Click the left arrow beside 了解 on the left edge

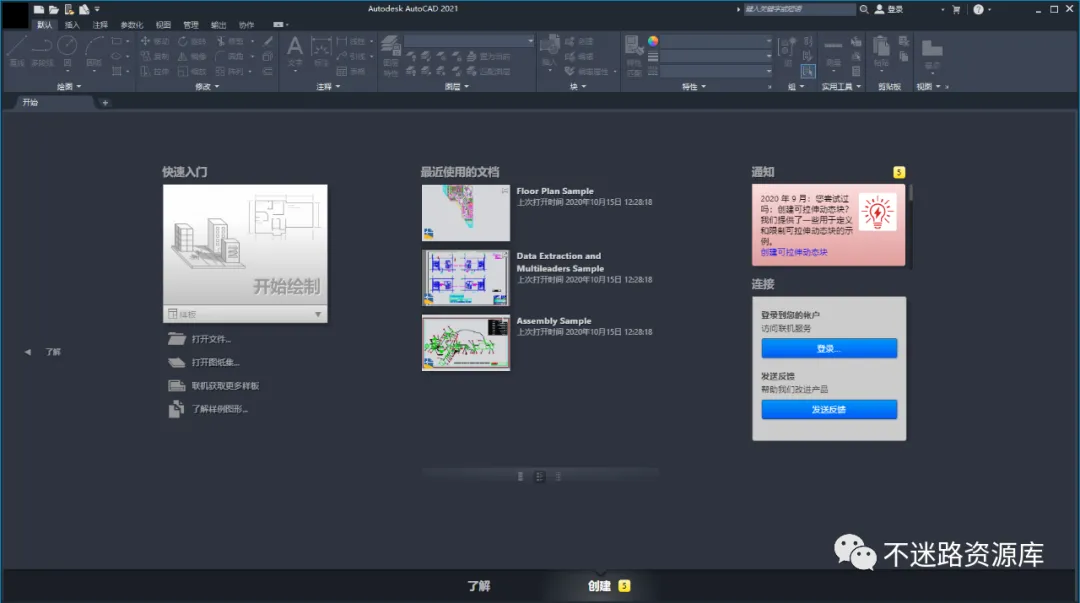[28, 352]
